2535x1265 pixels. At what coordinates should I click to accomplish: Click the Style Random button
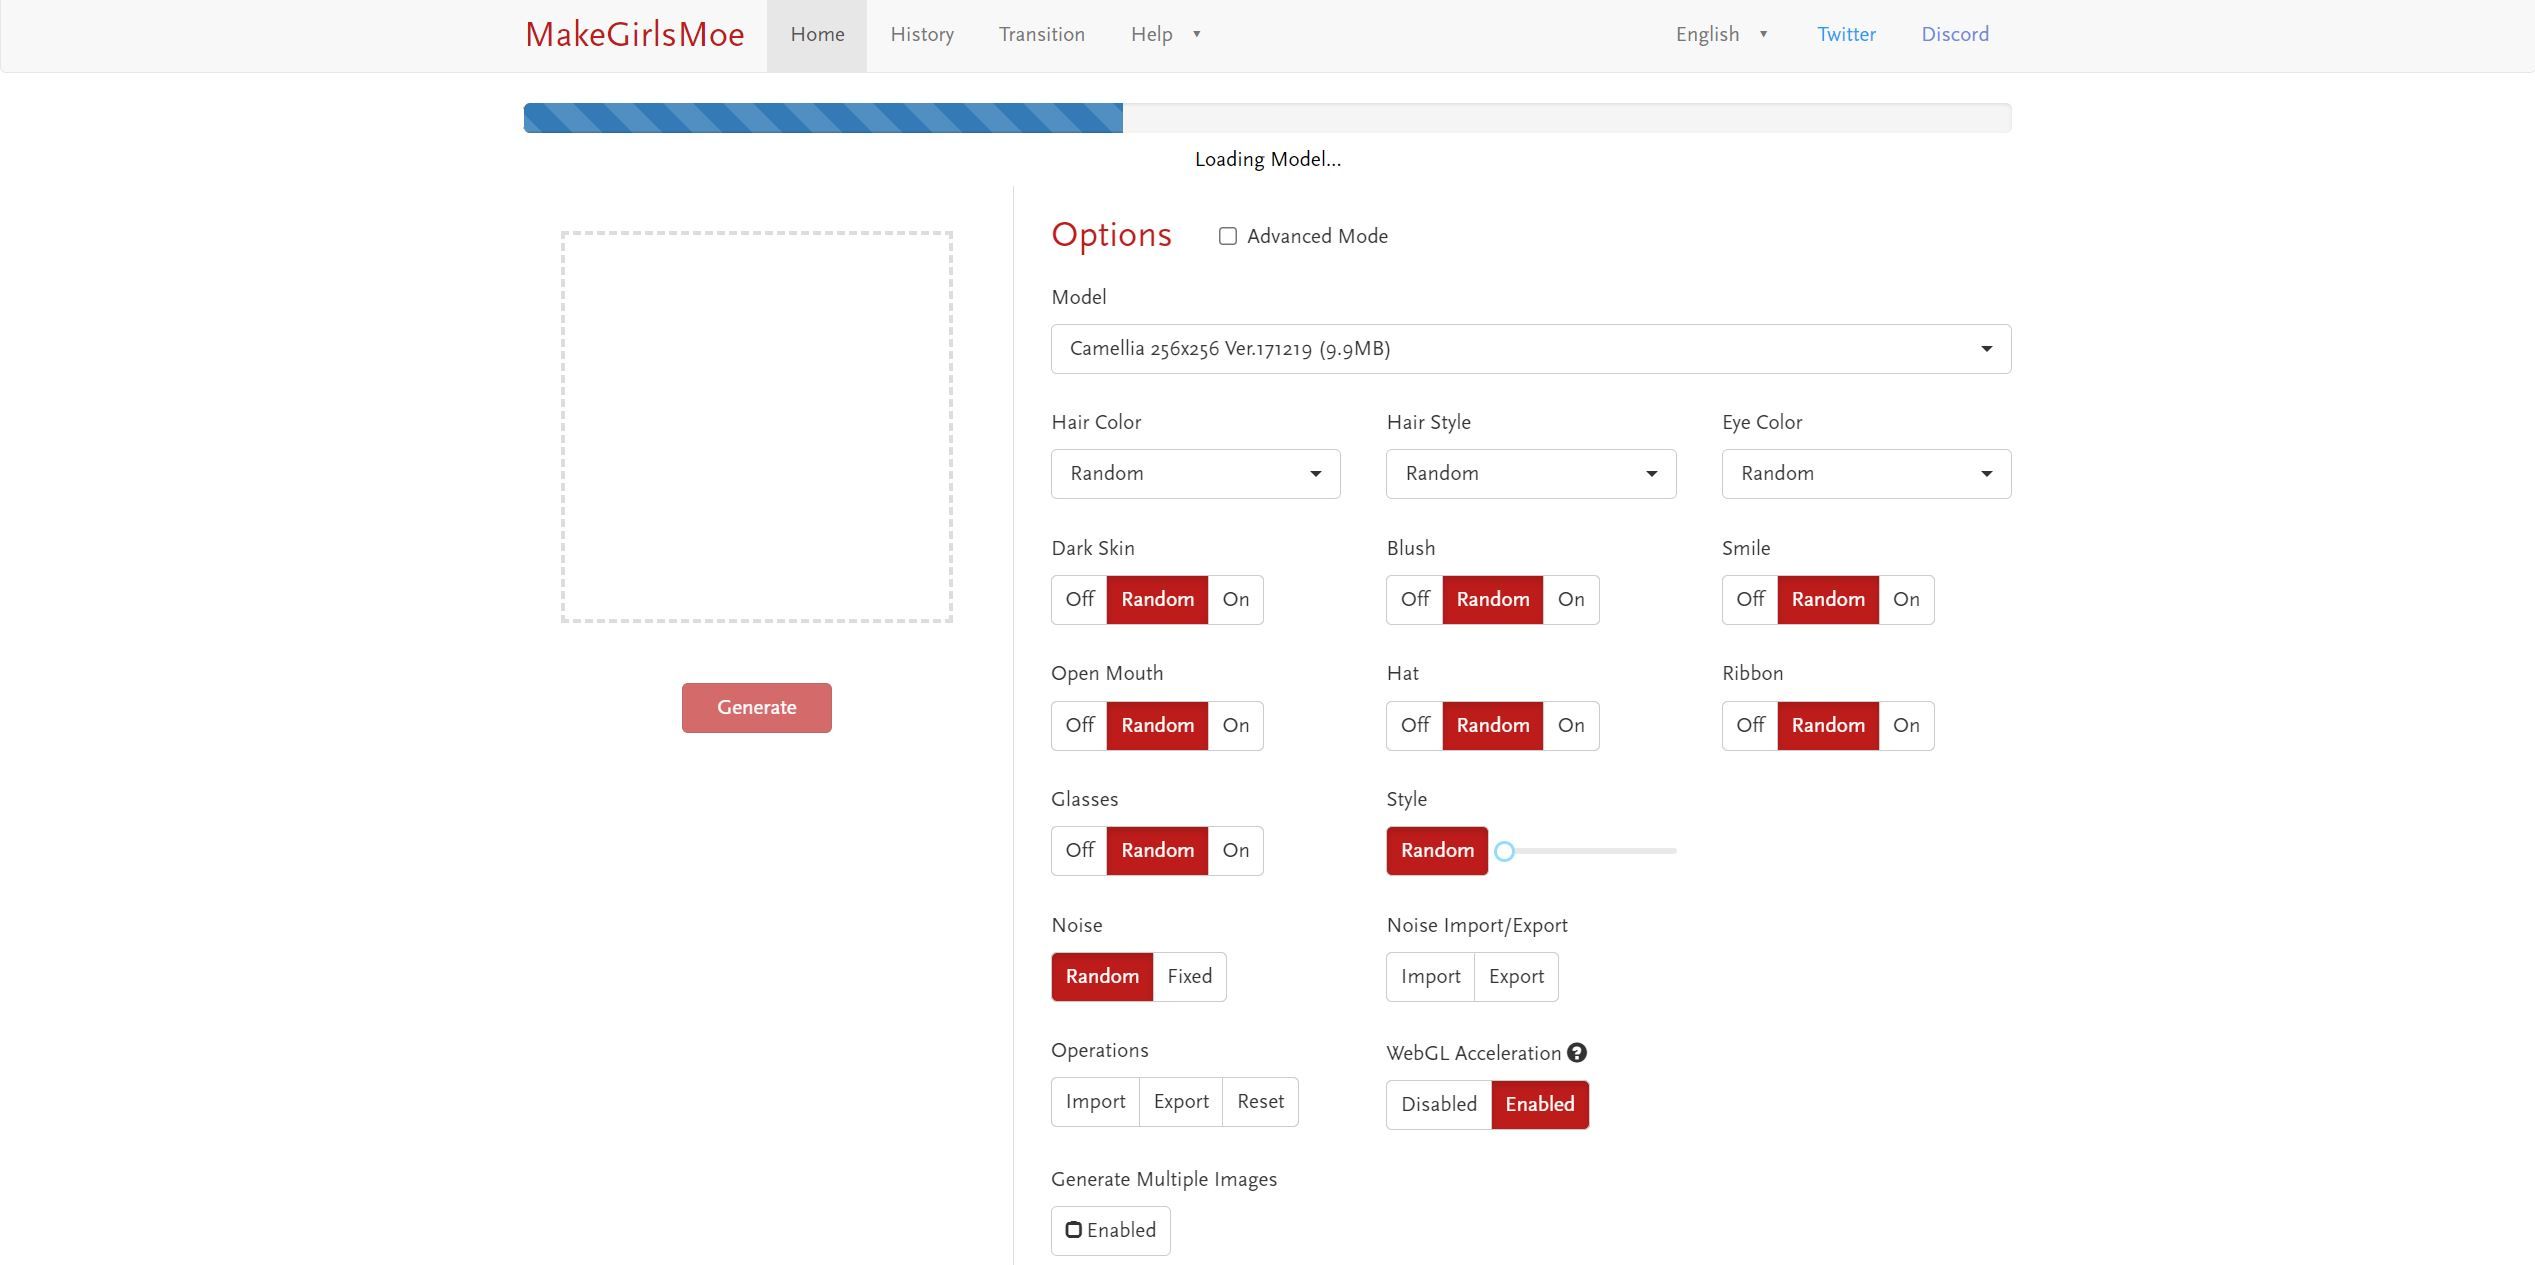pos(1436,849)
